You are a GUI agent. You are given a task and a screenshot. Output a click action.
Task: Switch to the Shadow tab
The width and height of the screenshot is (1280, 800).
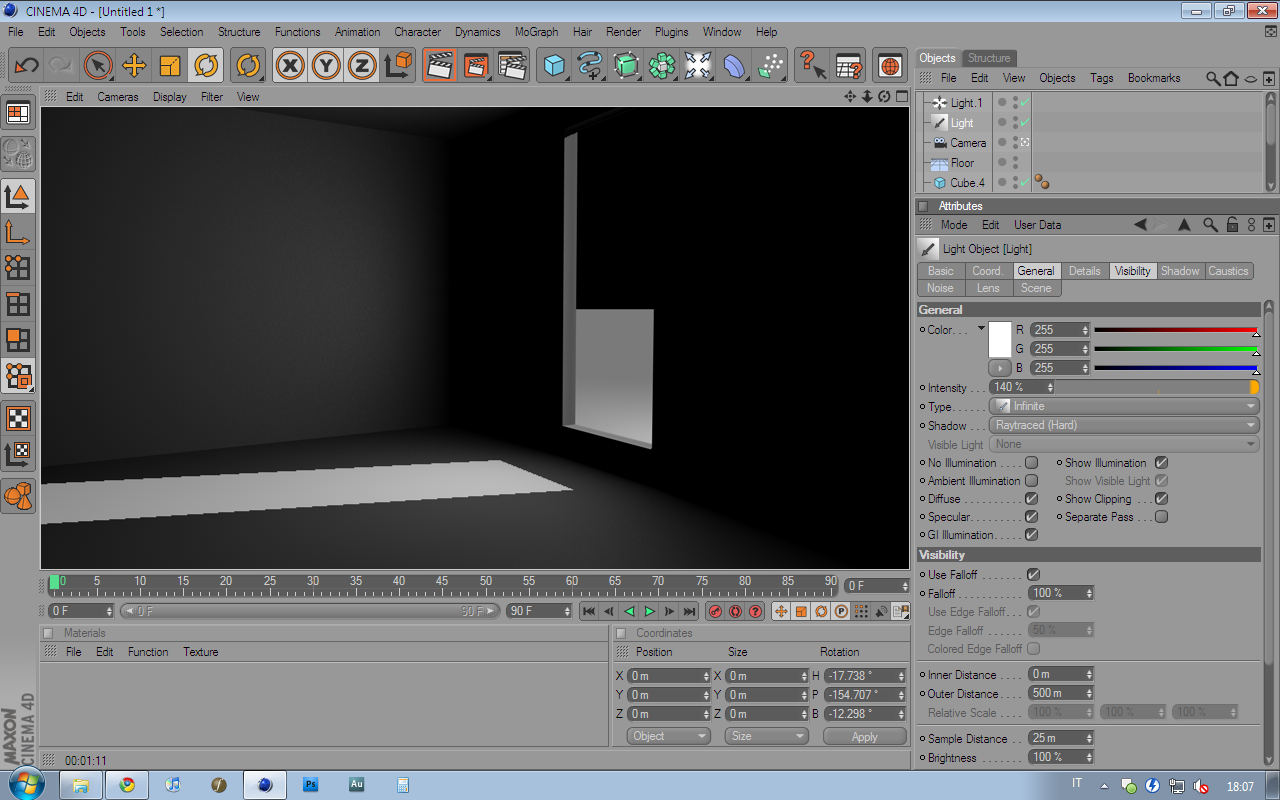(x=1180, y=271)
